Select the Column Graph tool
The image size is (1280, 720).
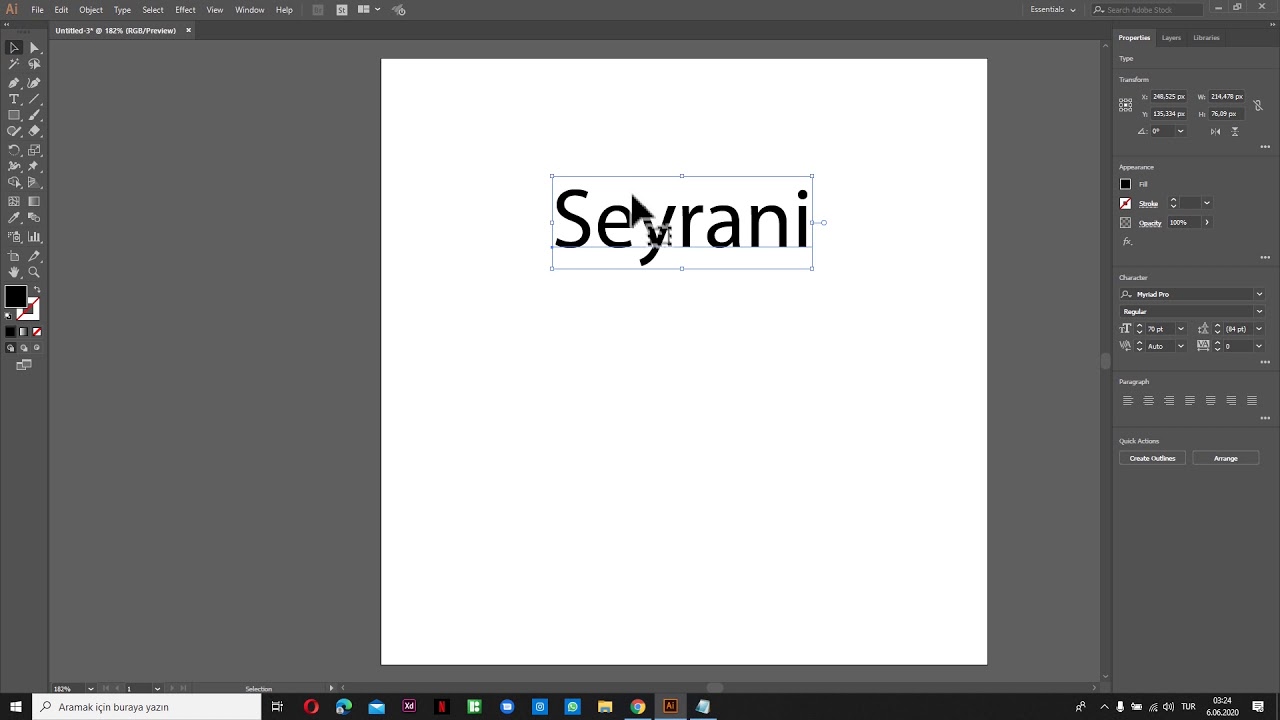coord(34,237)
